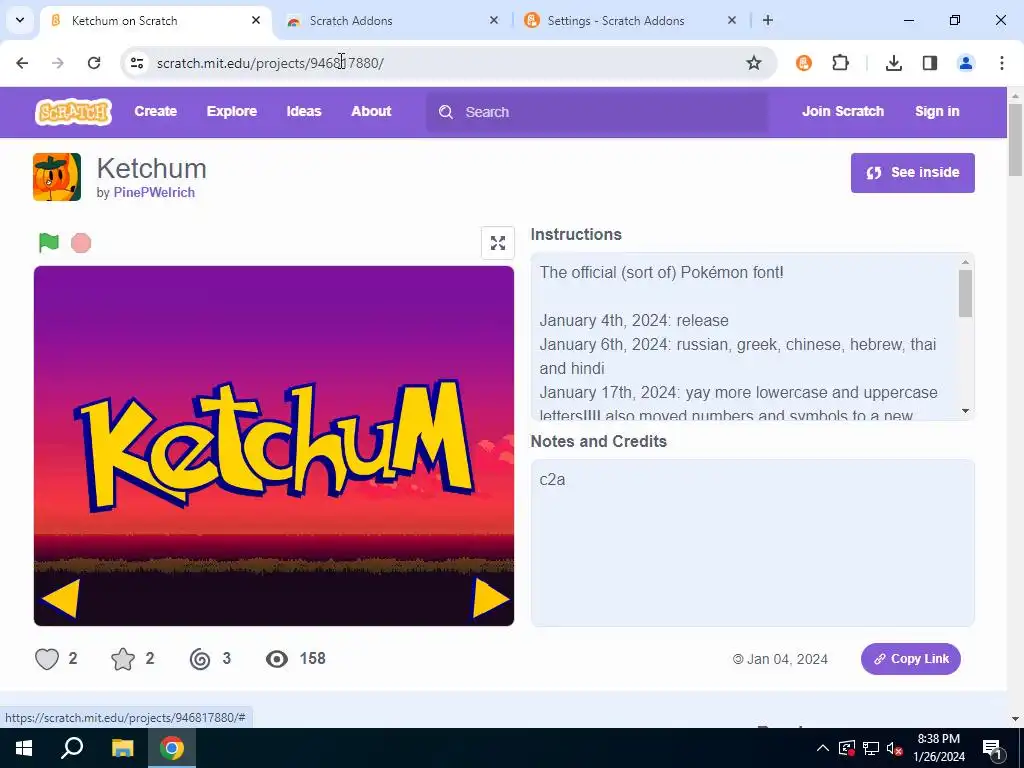Click the left yellow arrow in project stage
Viewport: 1024px width, 768px height.
[x=61, y=598]
